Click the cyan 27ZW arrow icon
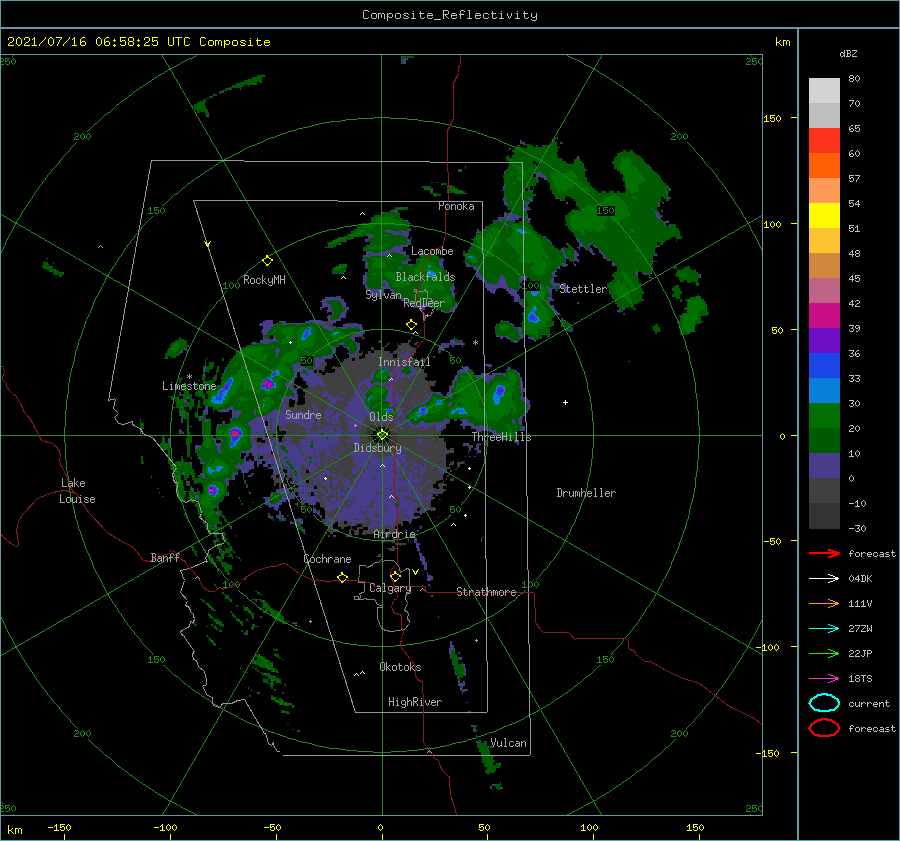The height and width of the screenshot is (841, 900). point(824,629)
